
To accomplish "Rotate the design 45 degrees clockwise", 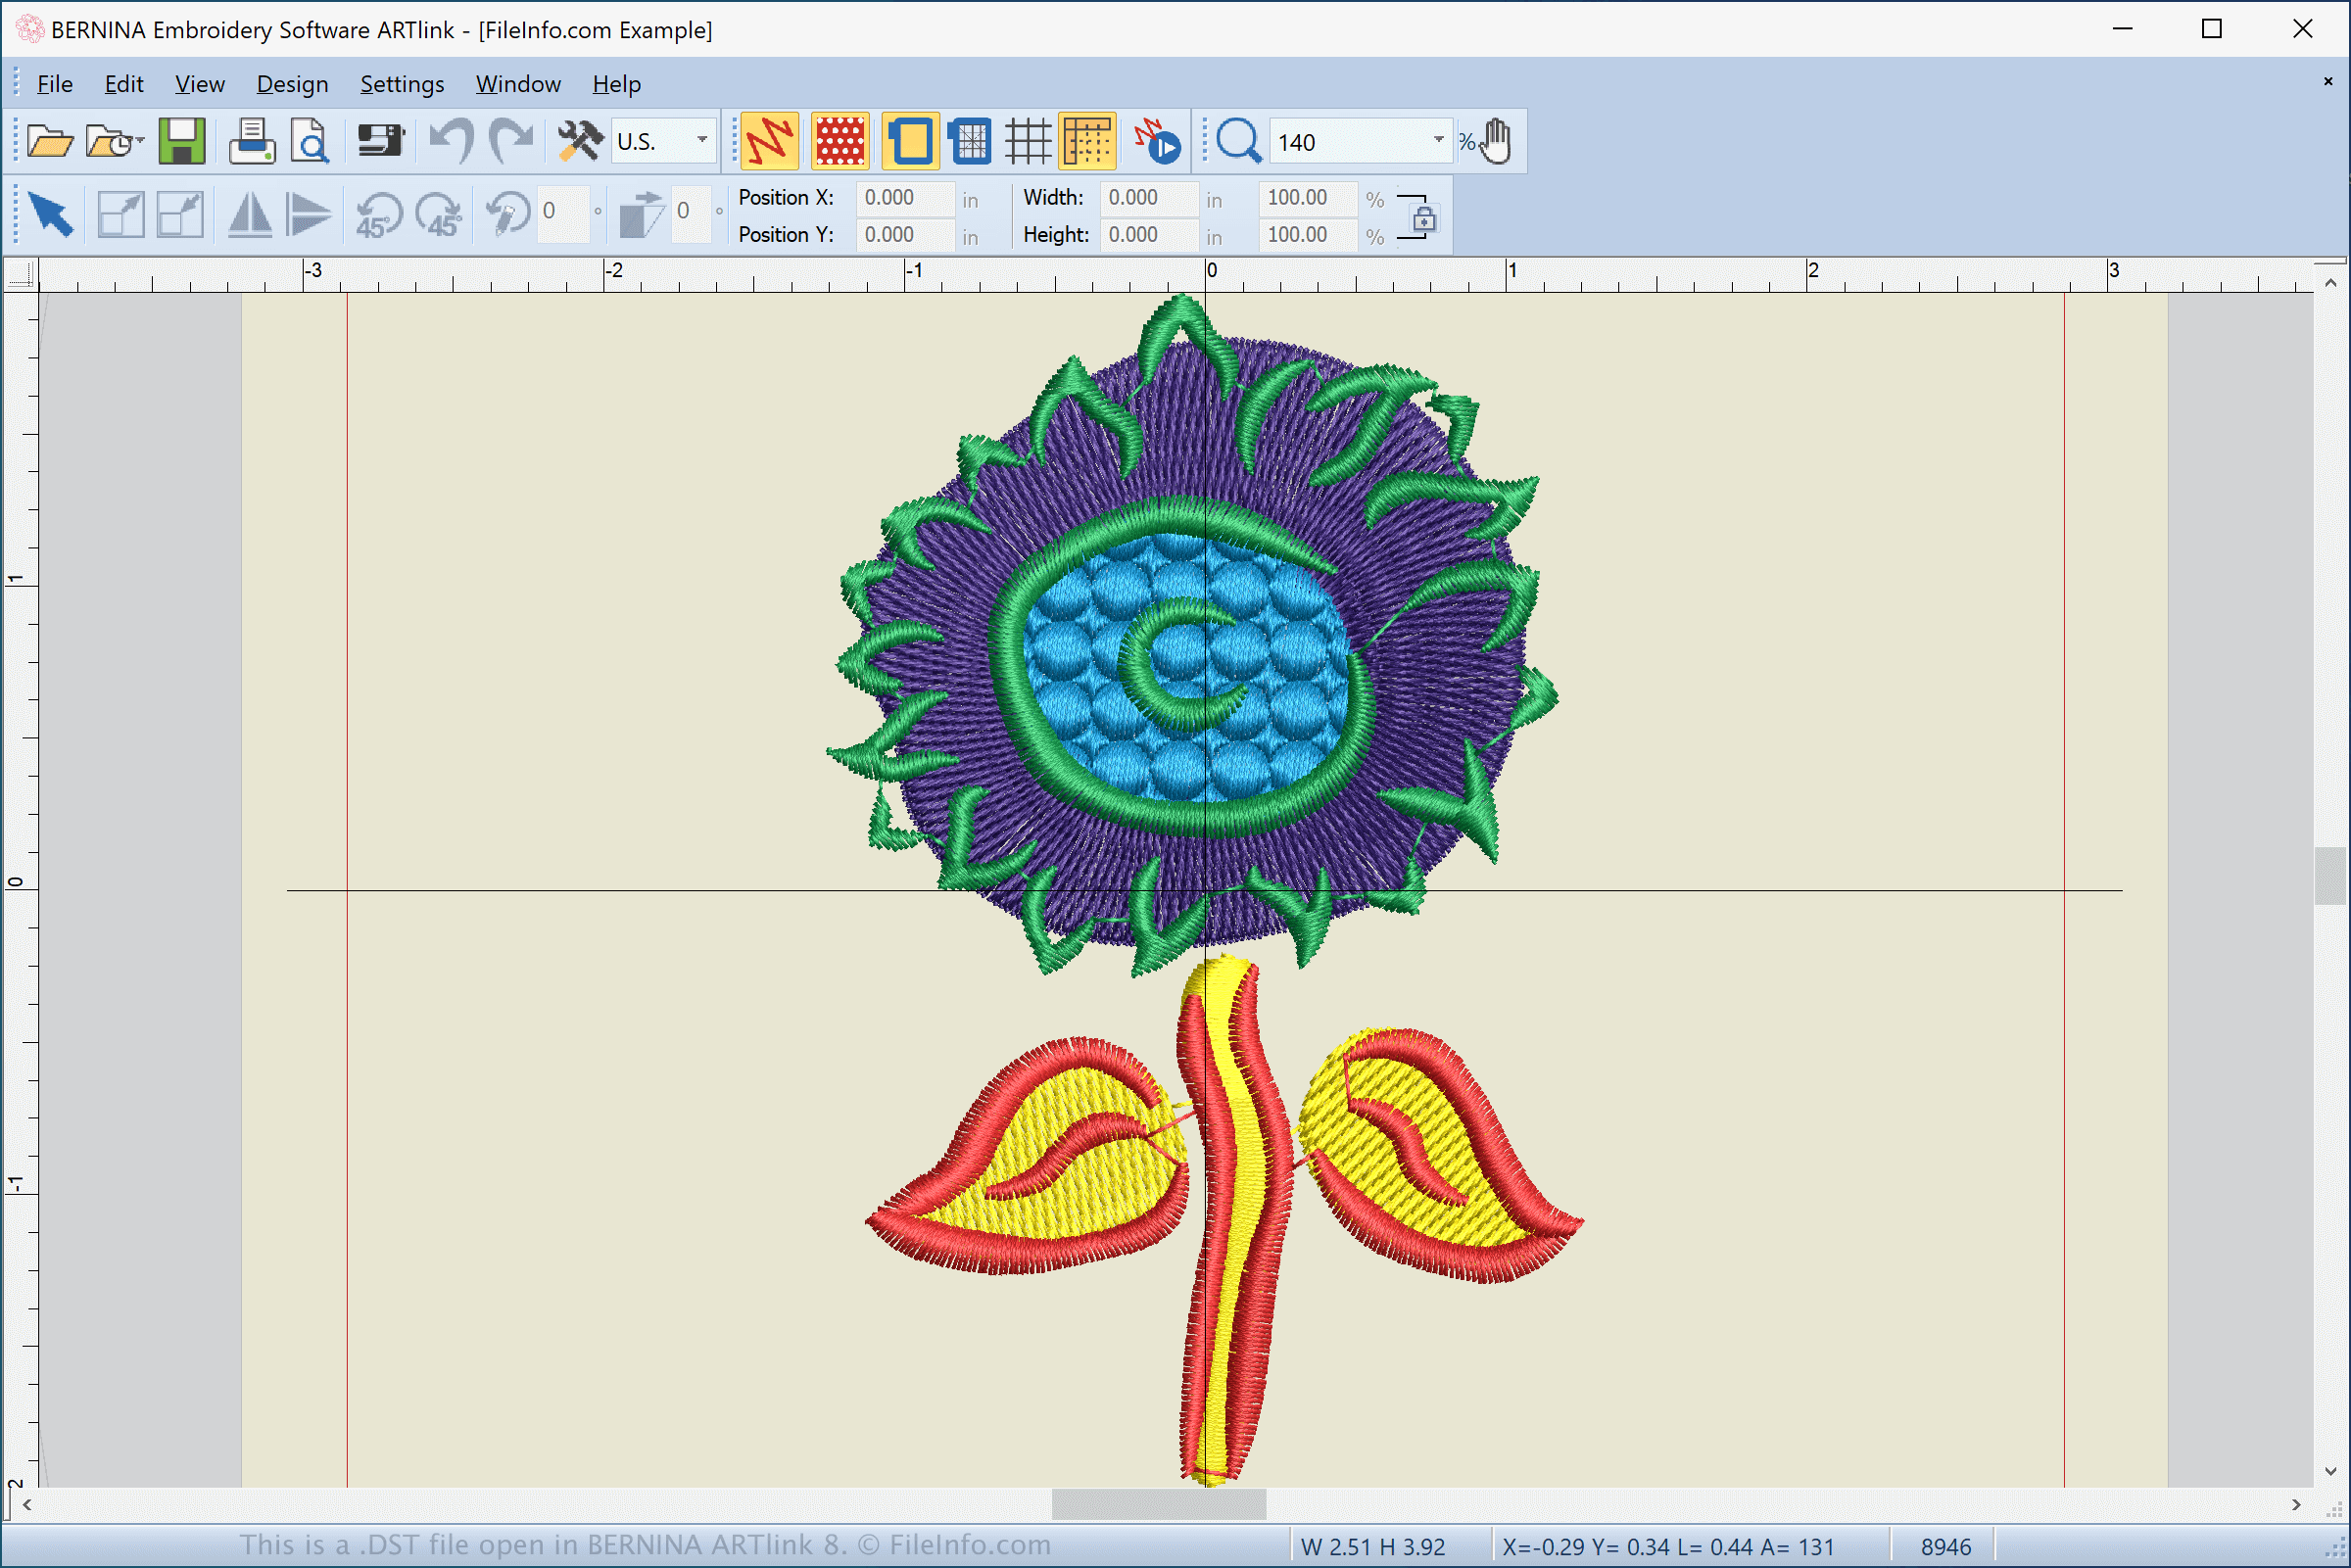I will 440,213.
